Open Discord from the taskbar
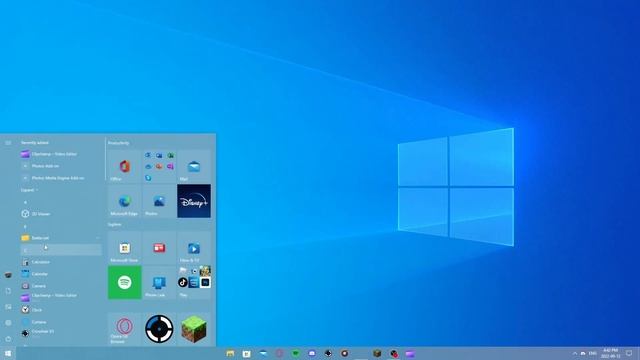 (x=312, y=353)
